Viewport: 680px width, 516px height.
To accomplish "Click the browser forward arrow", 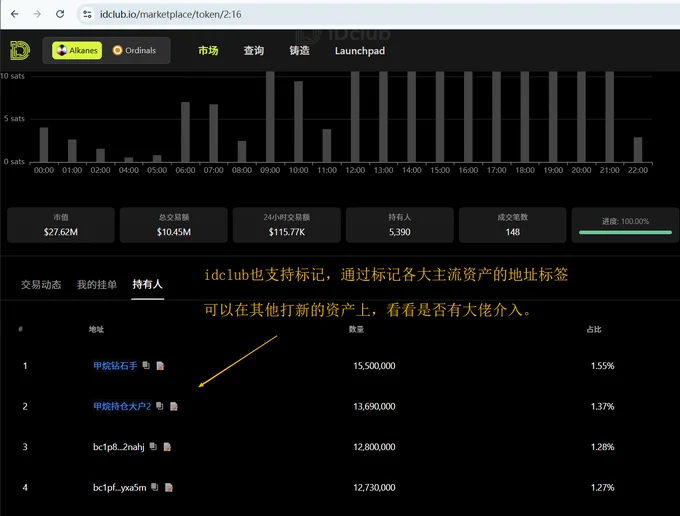I will [37, 14].
